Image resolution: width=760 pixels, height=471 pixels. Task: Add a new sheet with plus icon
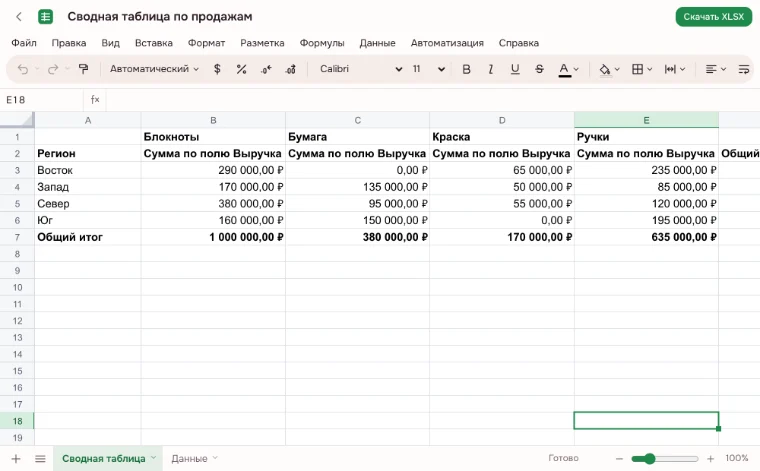pos(16,458)
